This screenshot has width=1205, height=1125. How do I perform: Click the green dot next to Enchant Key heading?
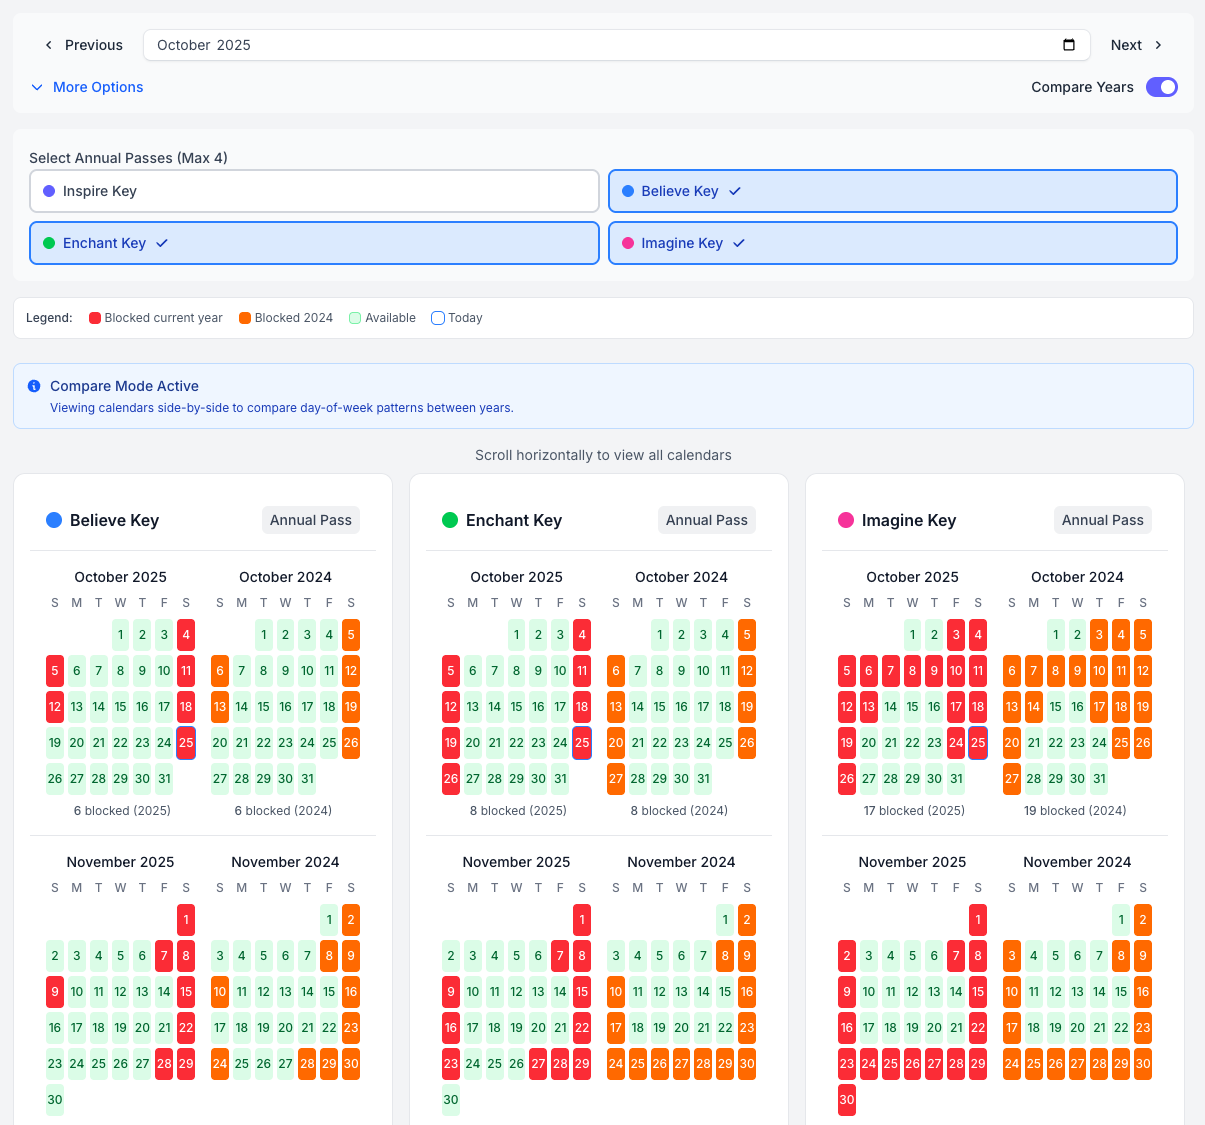coord(450,520)
